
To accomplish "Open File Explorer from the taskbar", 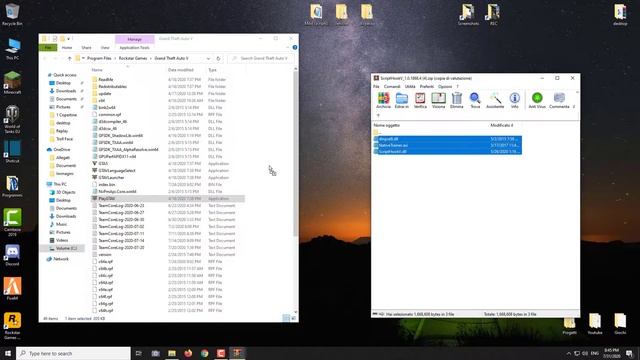I will 172,353.
